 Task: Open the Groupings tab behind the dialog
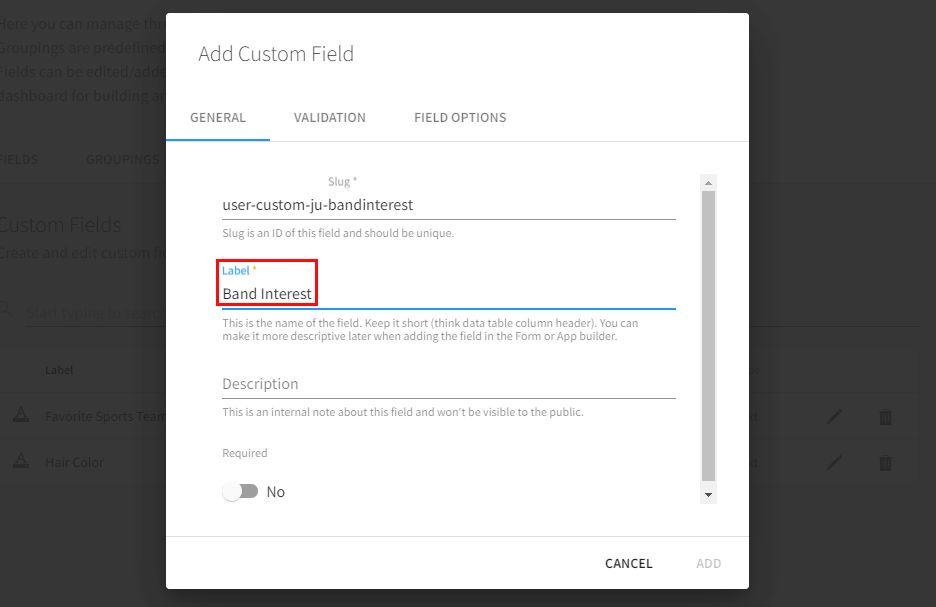tap(122, 159)
